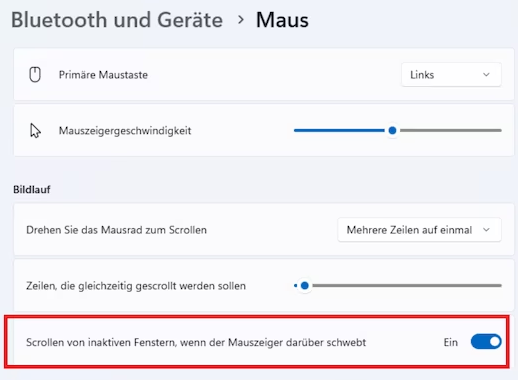Click the Ein label next to the toggle
This screenshot has height=380, width=518.
pyautogui.click(x=450, y=342)
